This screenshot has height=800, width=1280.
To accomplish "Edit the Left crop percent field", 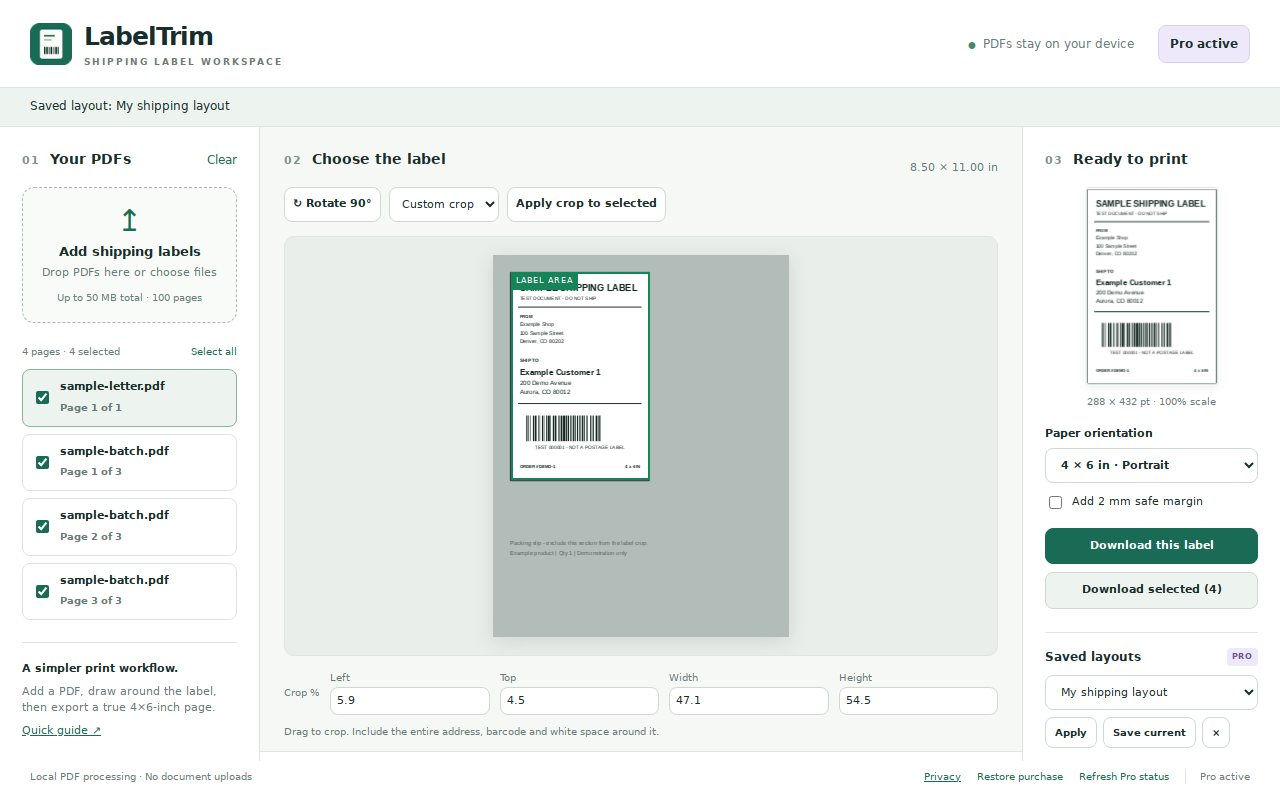I will point(410,701).
